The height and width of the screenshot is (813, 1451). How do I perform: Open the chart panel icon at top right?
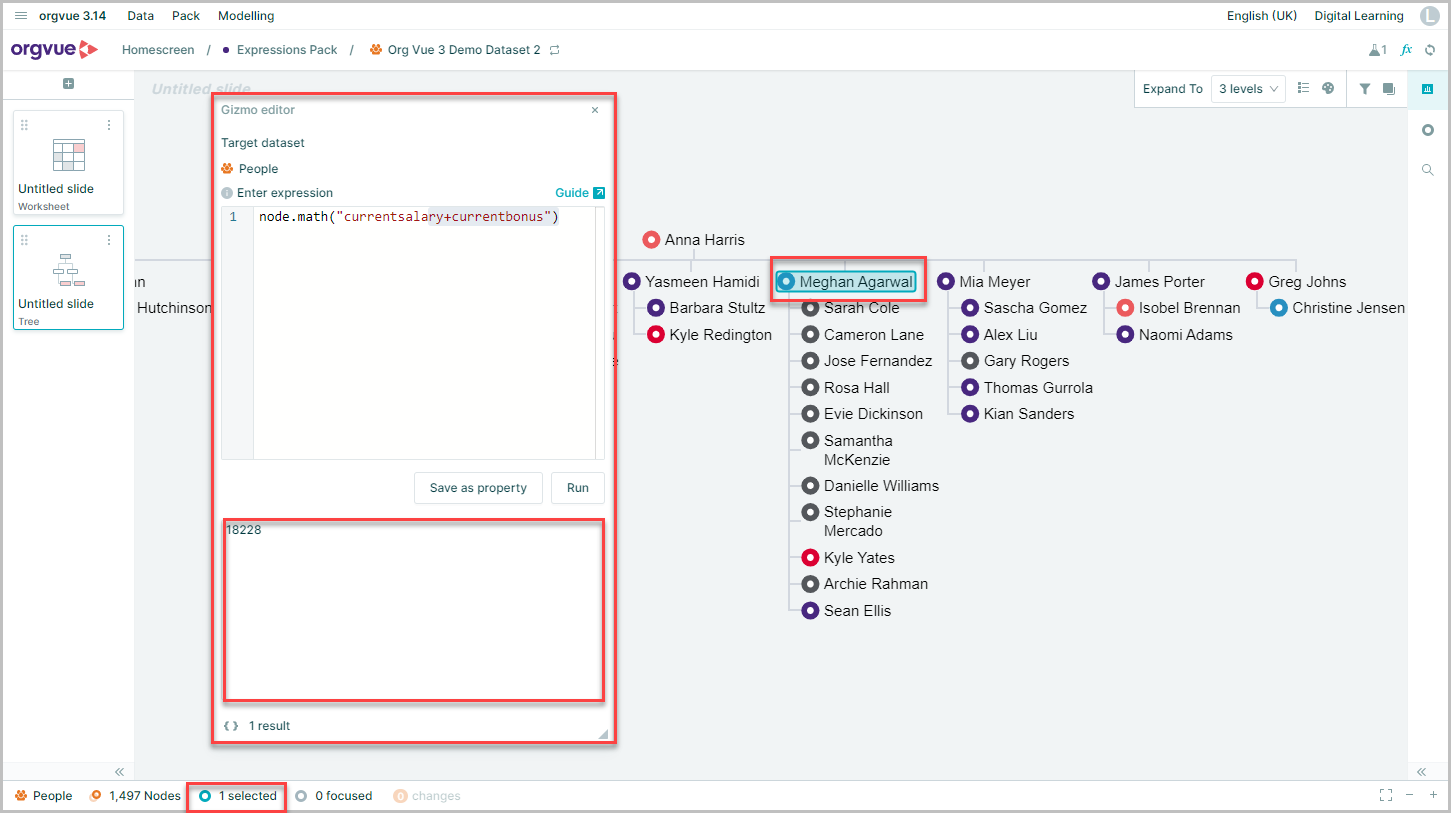click(1427, 89)
